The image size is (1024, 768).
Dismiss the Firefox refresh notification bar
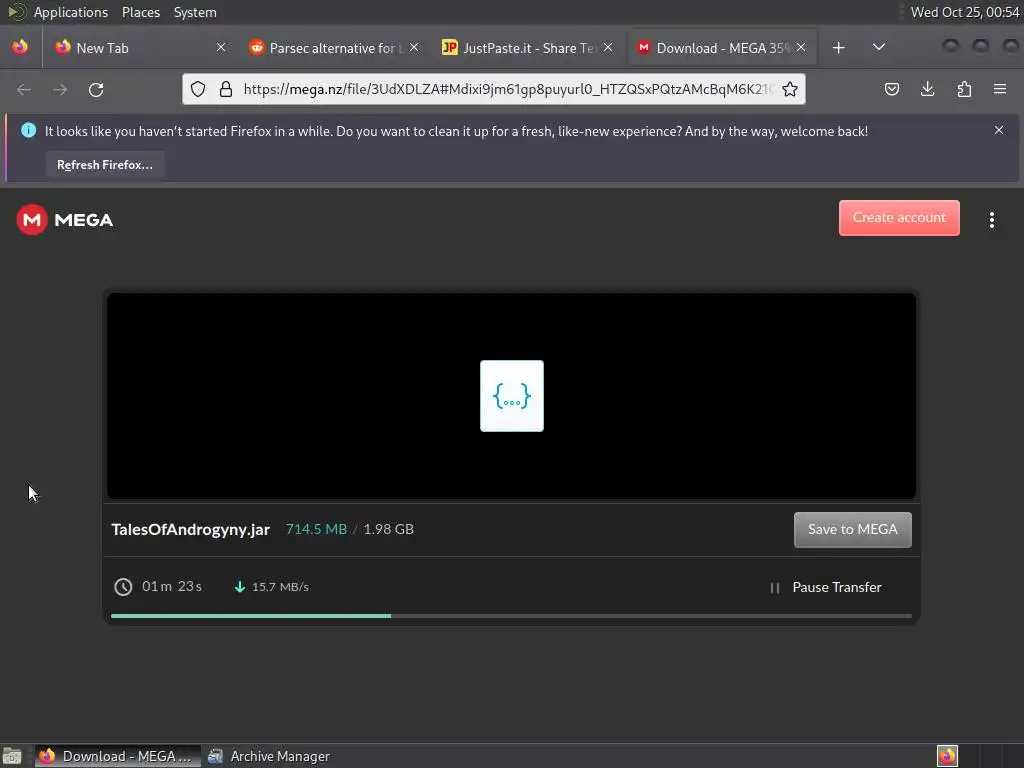click(x=999, y=130)
